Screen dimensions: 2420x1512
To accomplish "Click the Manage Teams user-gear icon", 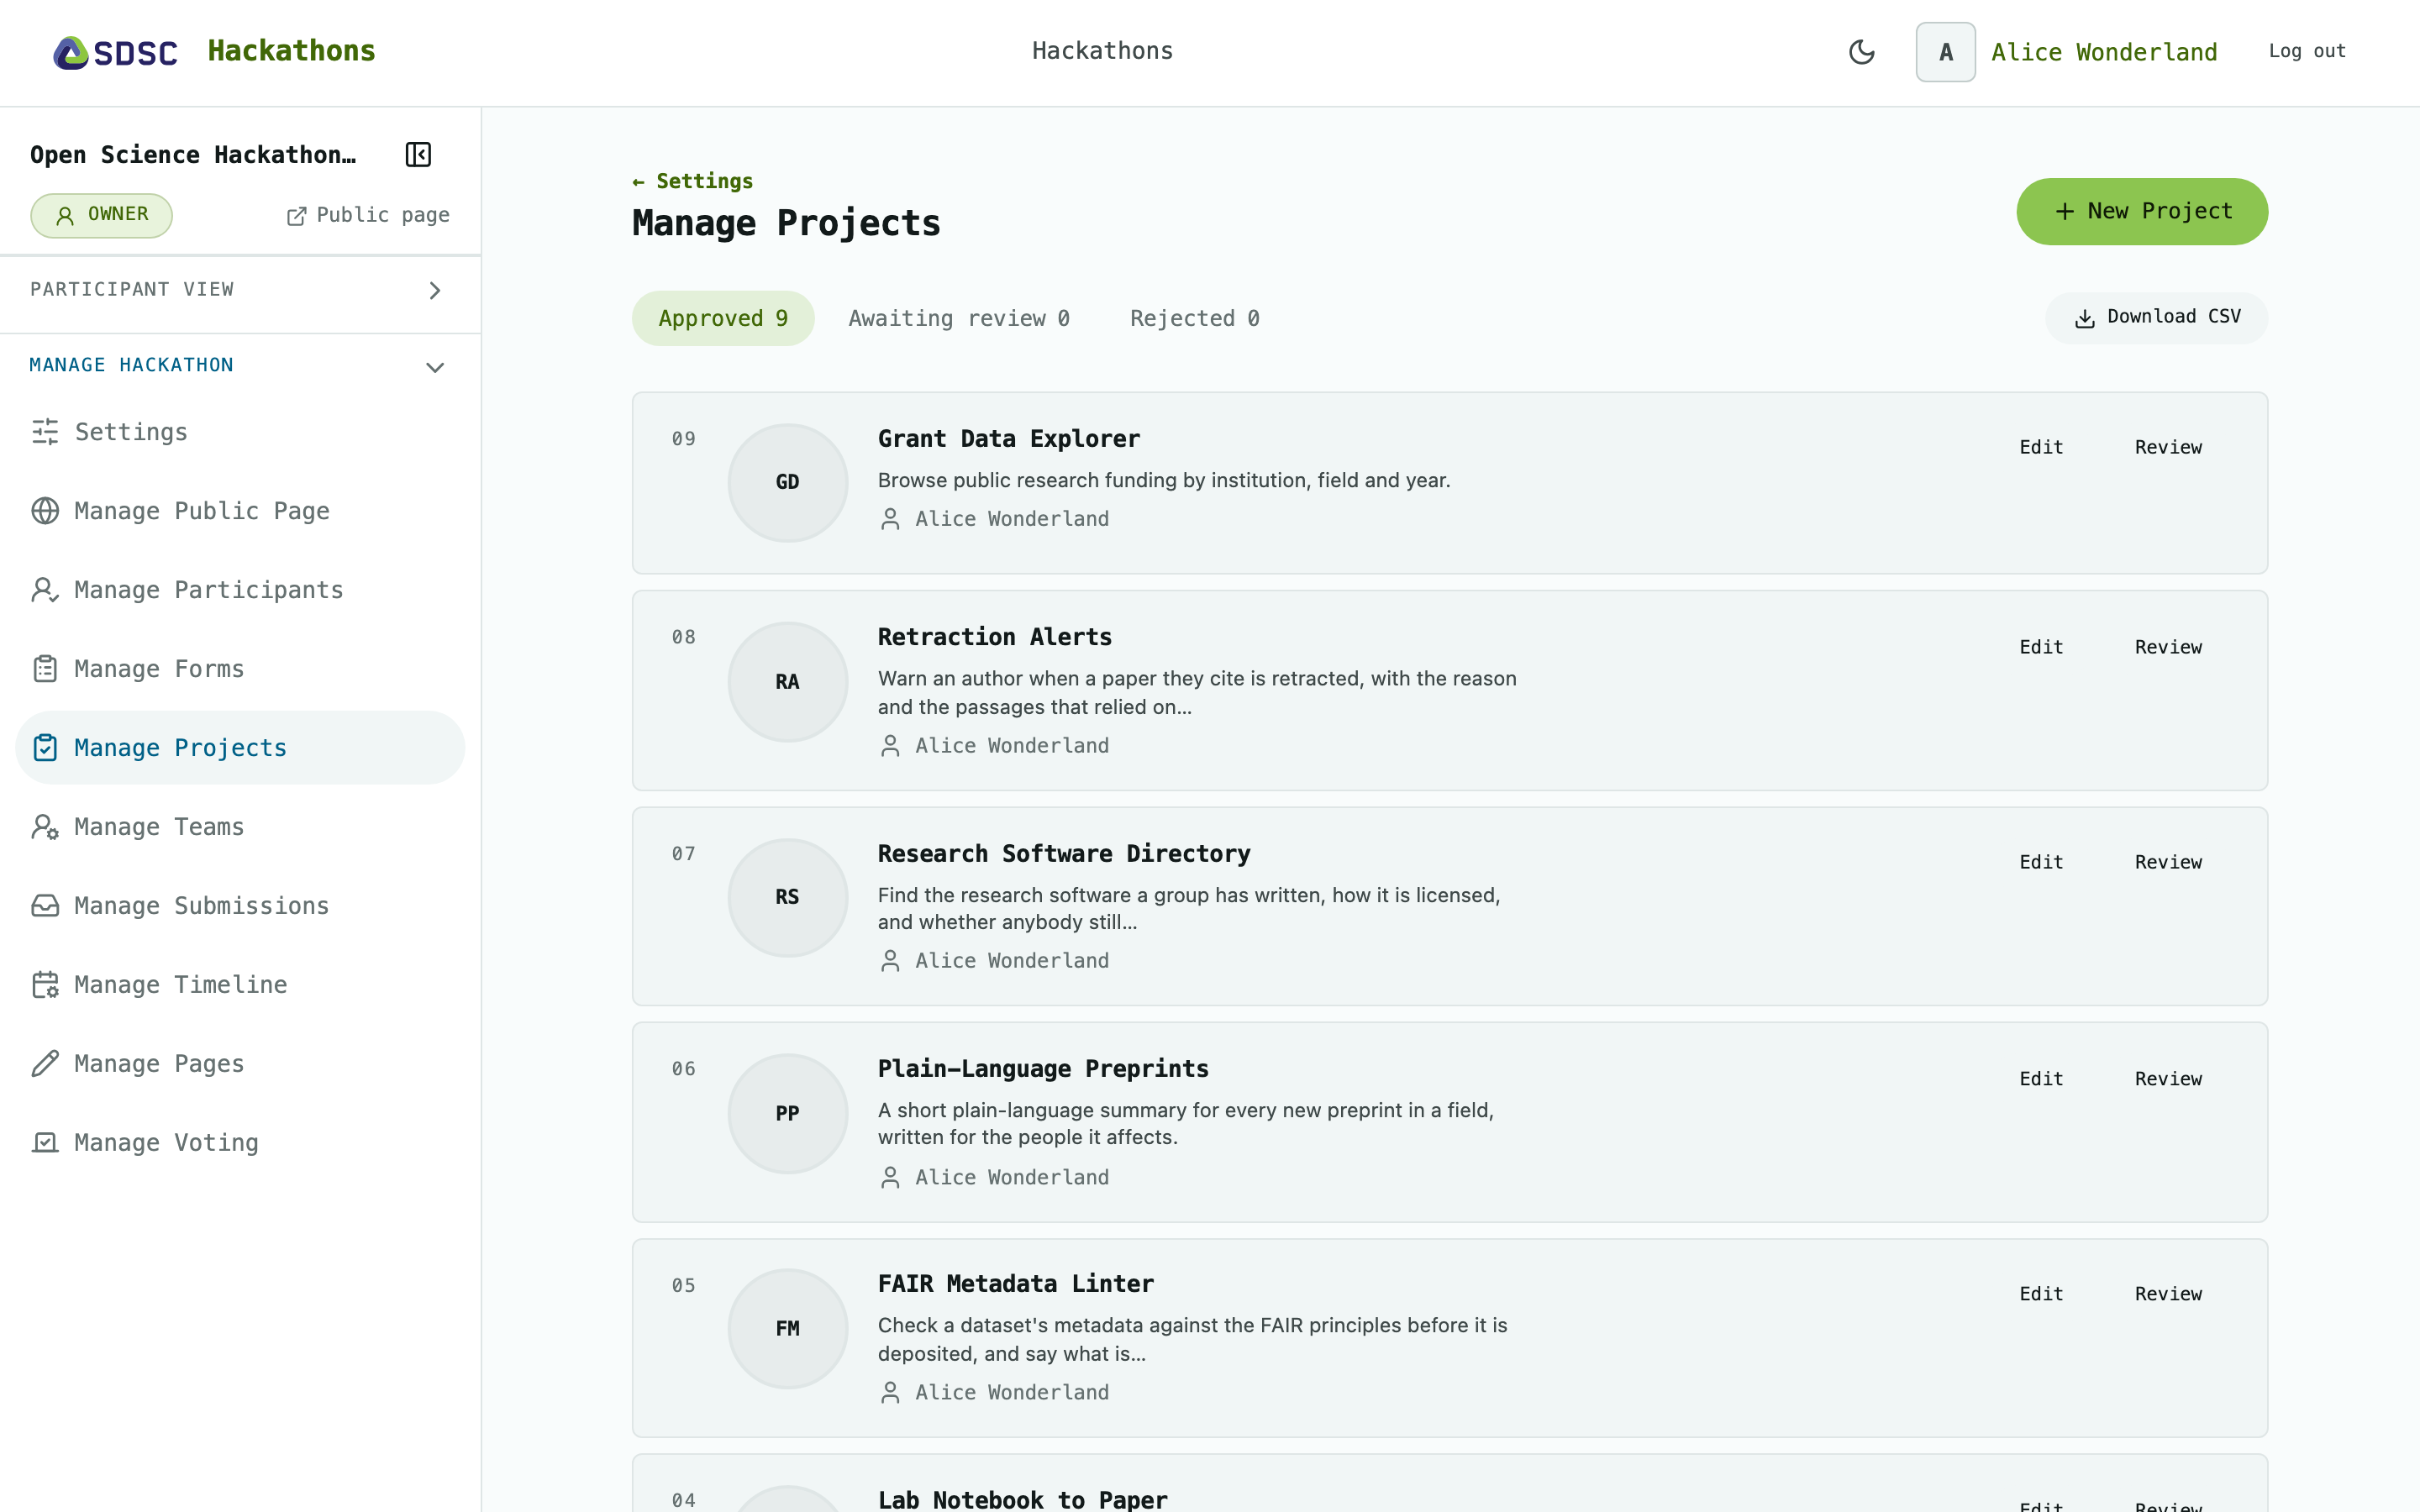I will tap(45, 827).
